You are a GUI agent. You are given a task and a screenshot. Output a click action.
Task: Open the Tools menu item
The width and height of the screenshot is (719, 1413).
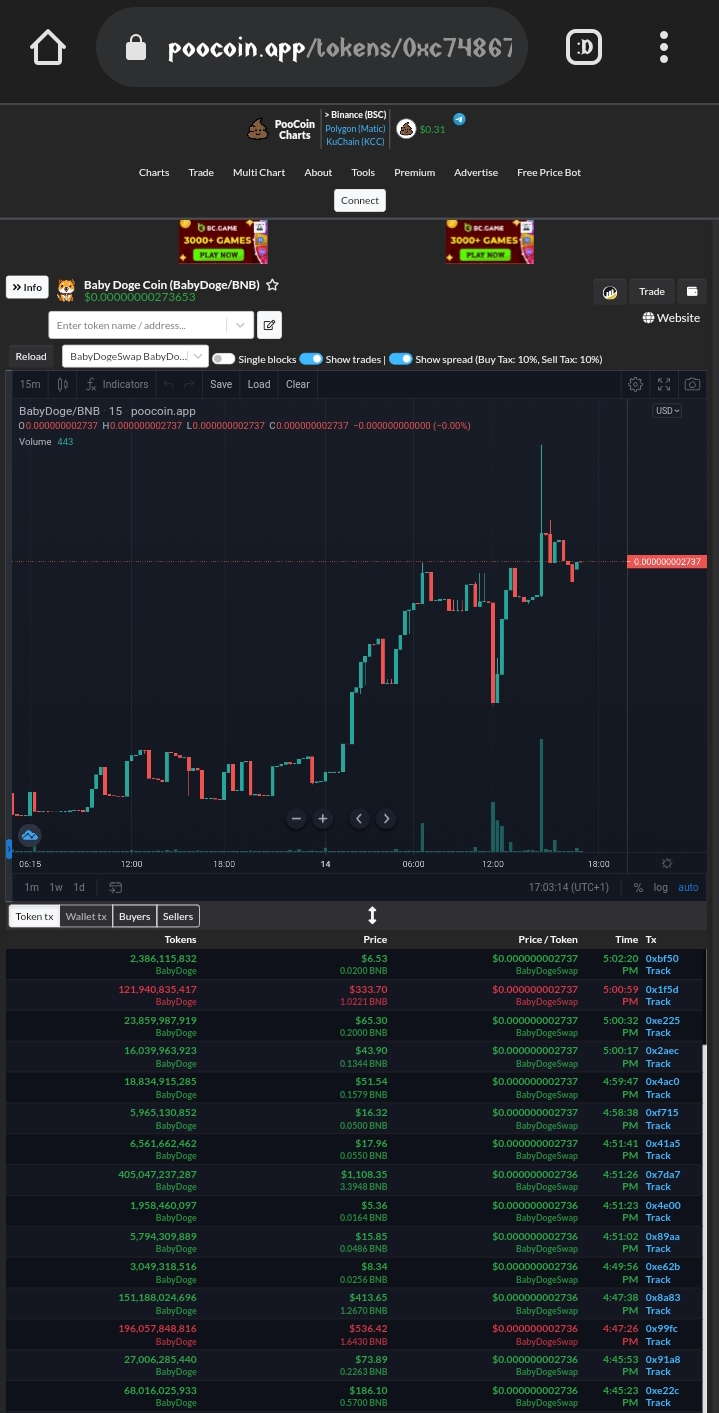(363, 173)
